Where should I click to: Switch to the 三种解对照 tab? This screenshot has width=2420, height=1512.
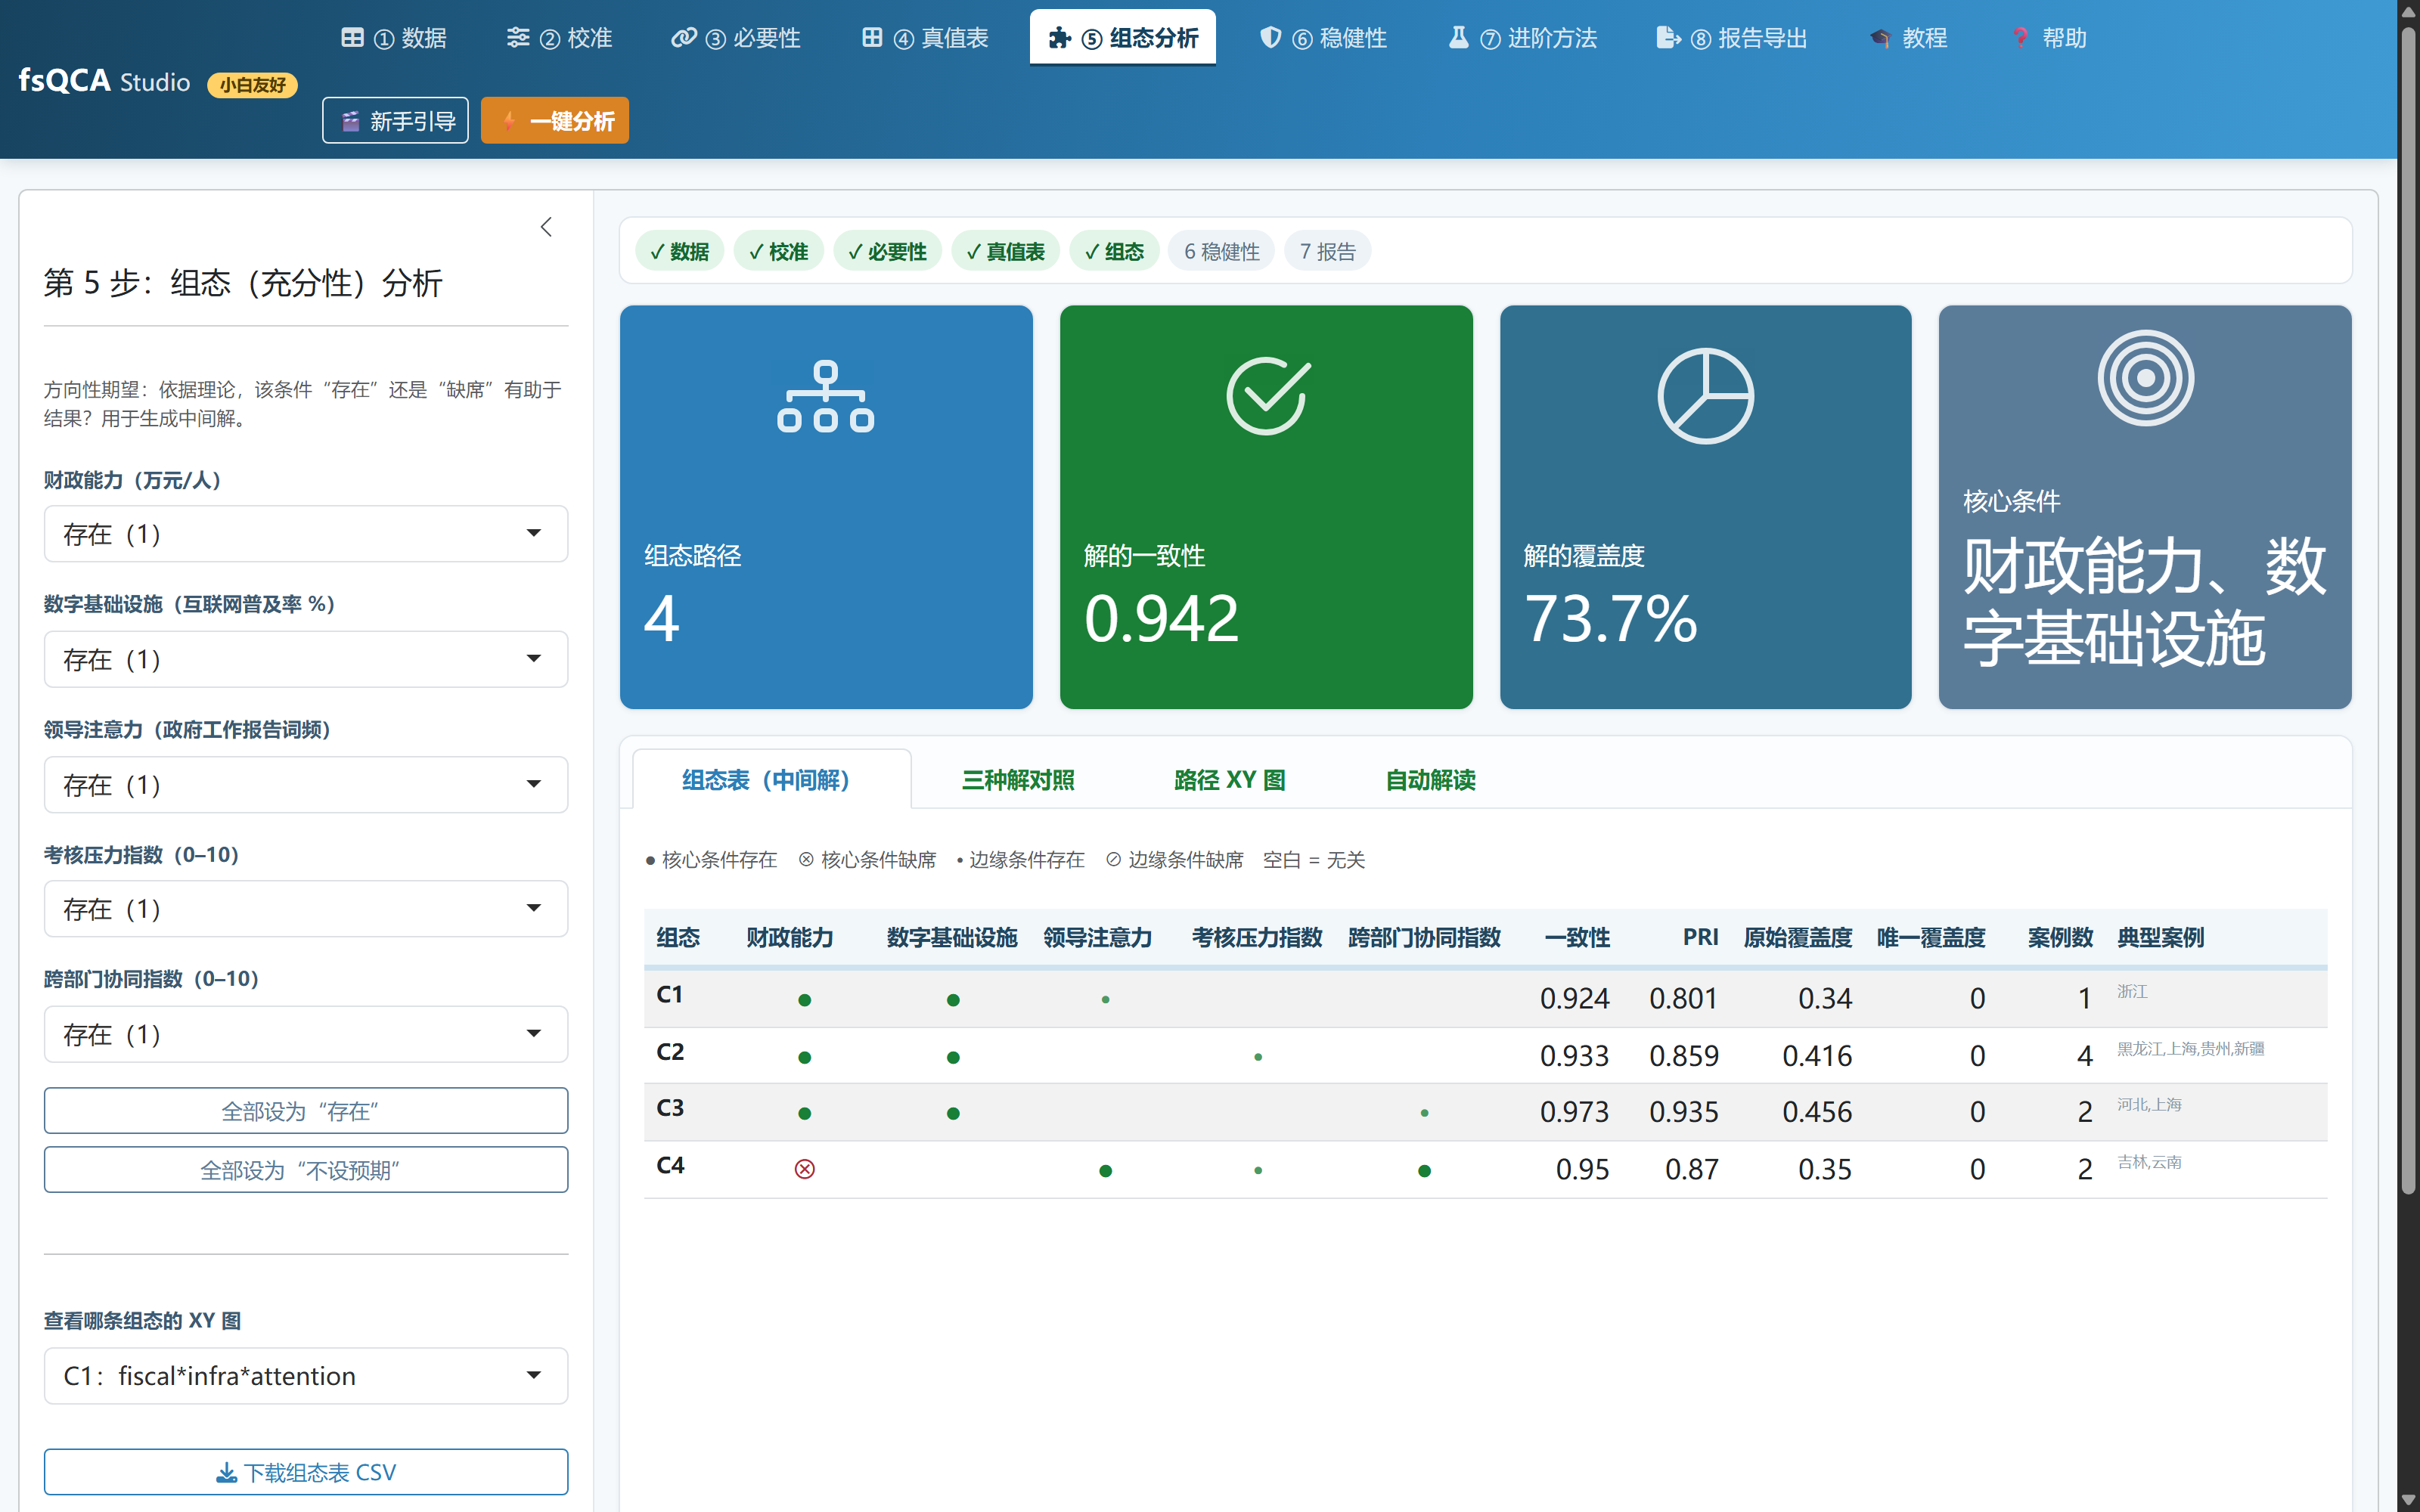pos(1018,780)
